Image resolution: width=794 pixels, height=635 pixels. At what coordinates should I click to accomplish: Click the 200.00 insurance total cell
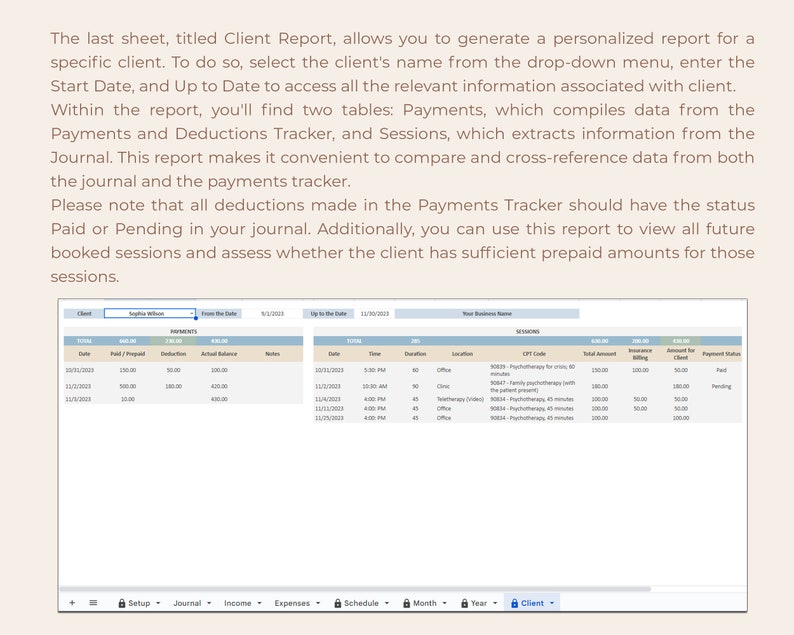(x=640, y=341)
